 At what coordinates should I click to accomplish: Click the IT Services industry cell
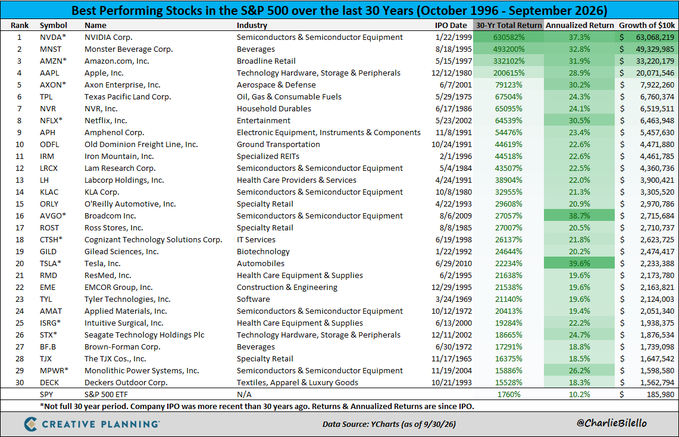256,240
